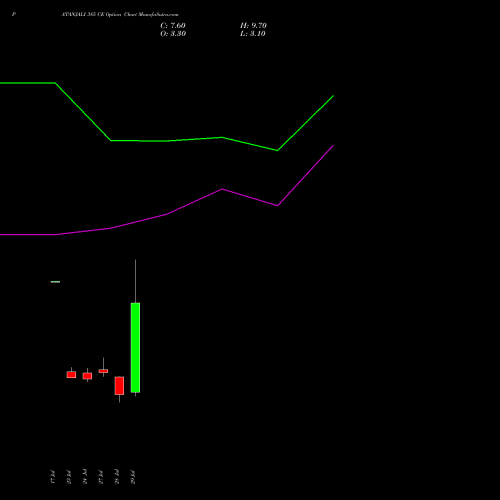This screenshot has height=500, width=500.
Task: Select the tall green candlestick body
Action: click(135, 348)
